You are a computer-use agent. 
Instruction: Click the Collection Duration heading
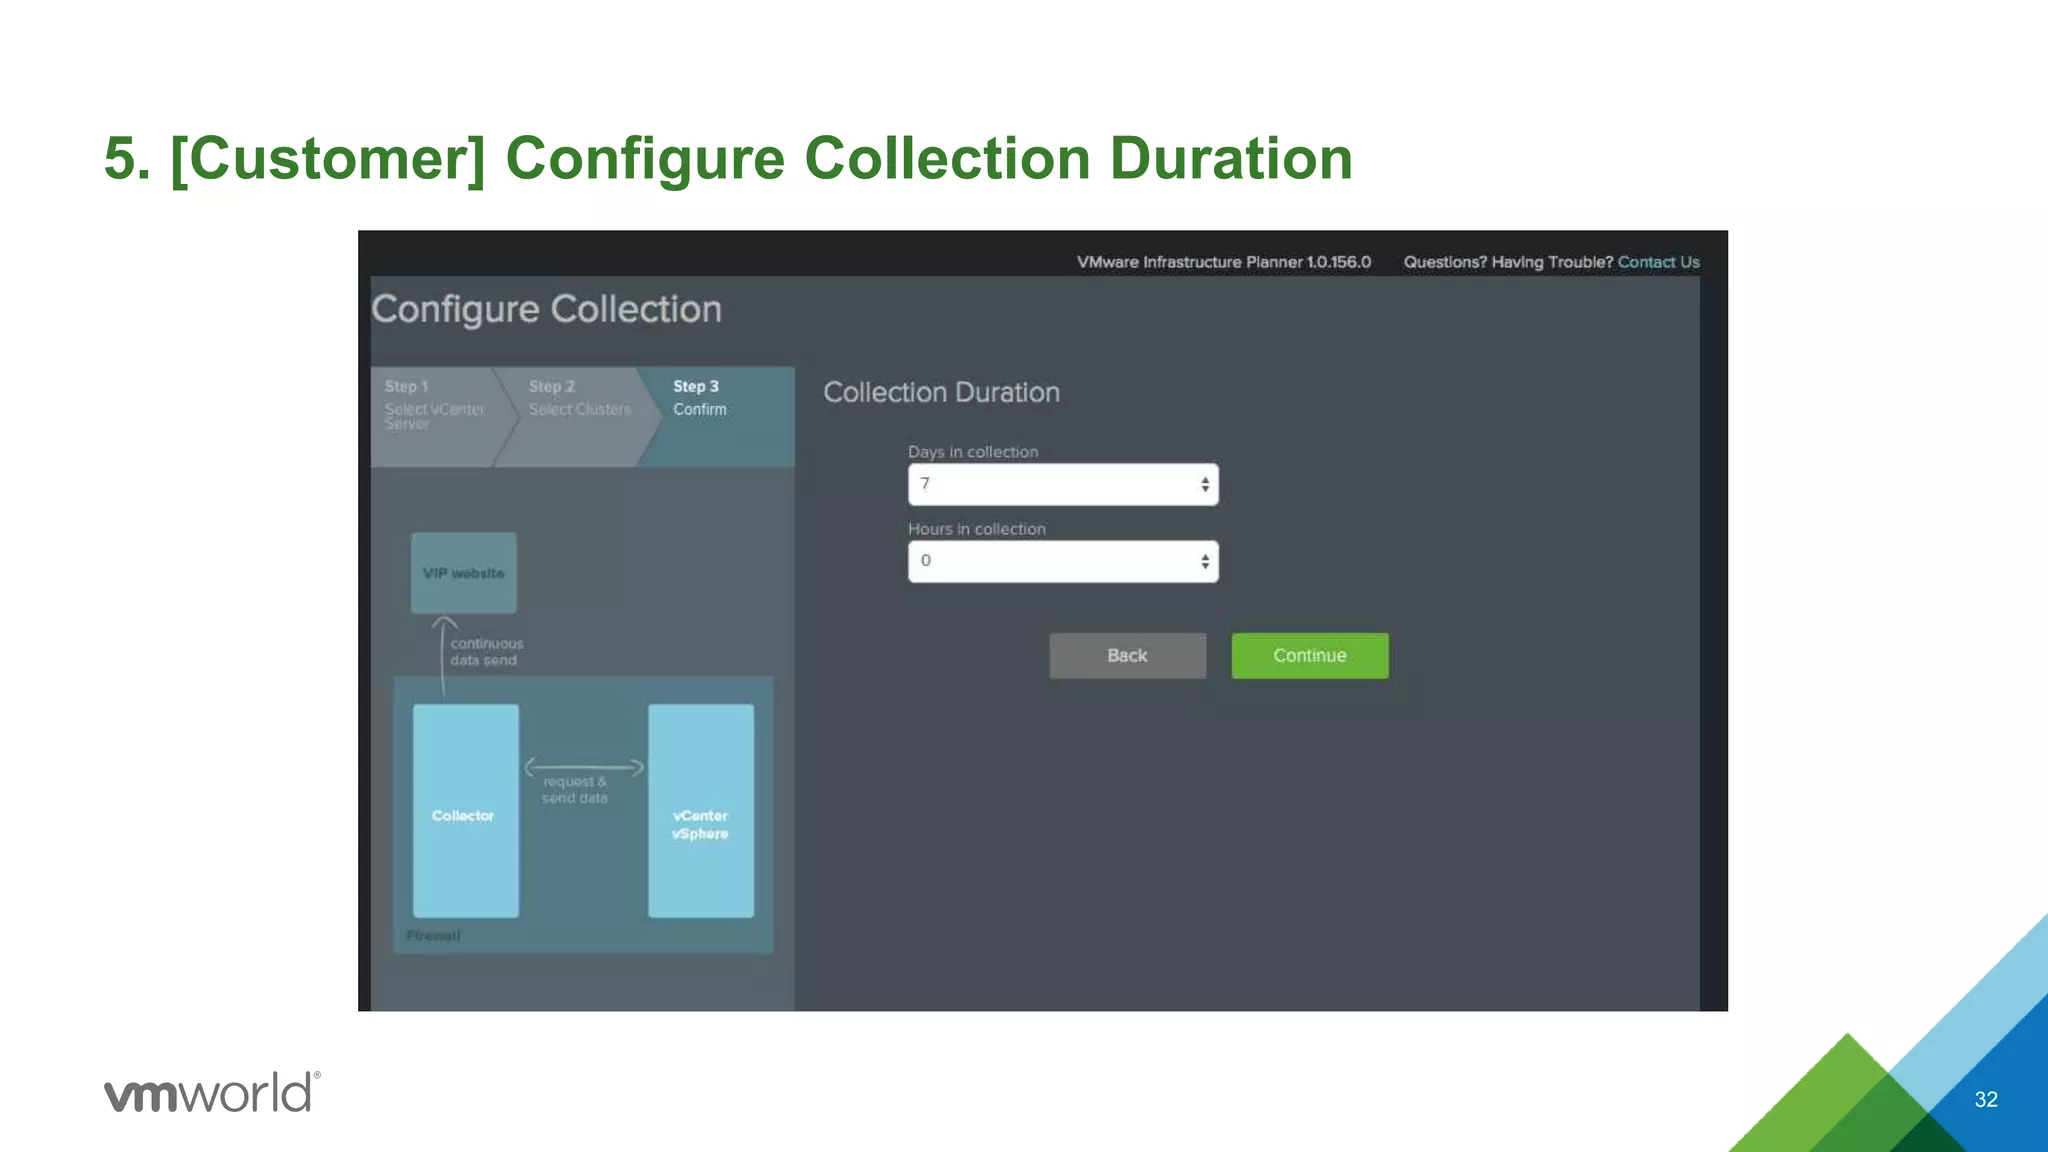click(941, 392)
